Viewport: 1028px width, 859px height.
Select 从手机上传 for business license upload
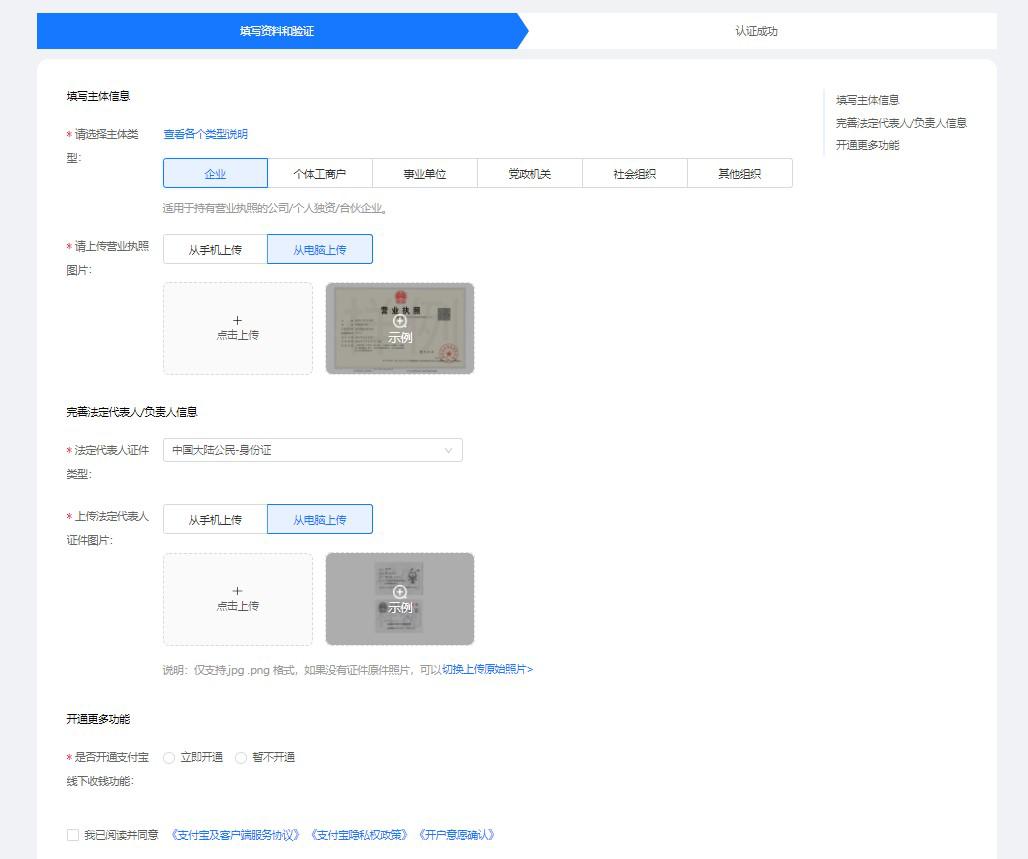click(x=214, y=248)
